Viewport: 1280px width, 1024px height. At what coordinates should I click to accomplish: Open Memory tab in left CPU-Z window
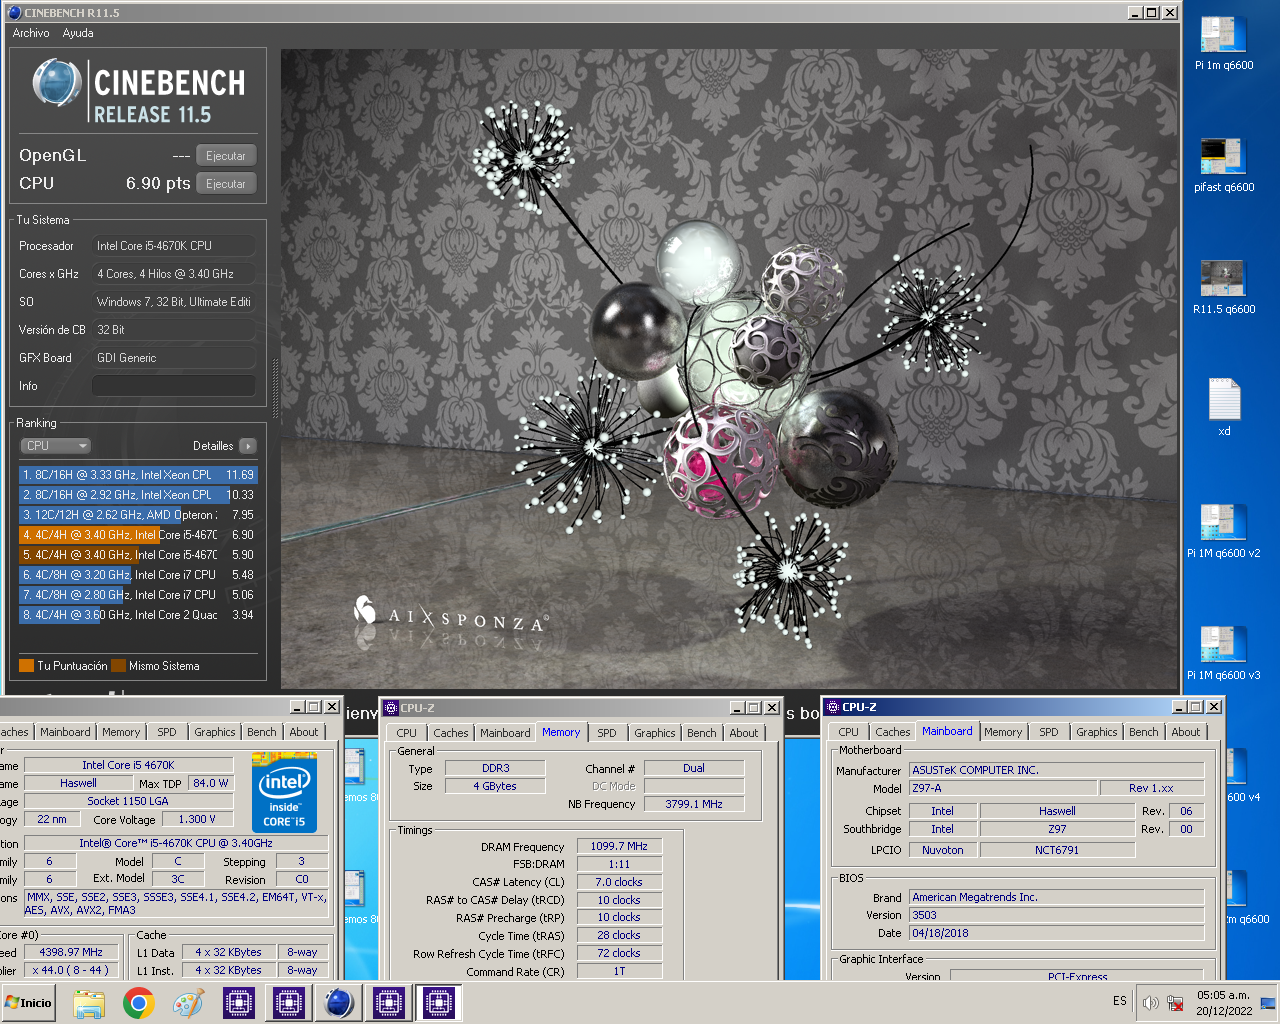pos(121,732)
